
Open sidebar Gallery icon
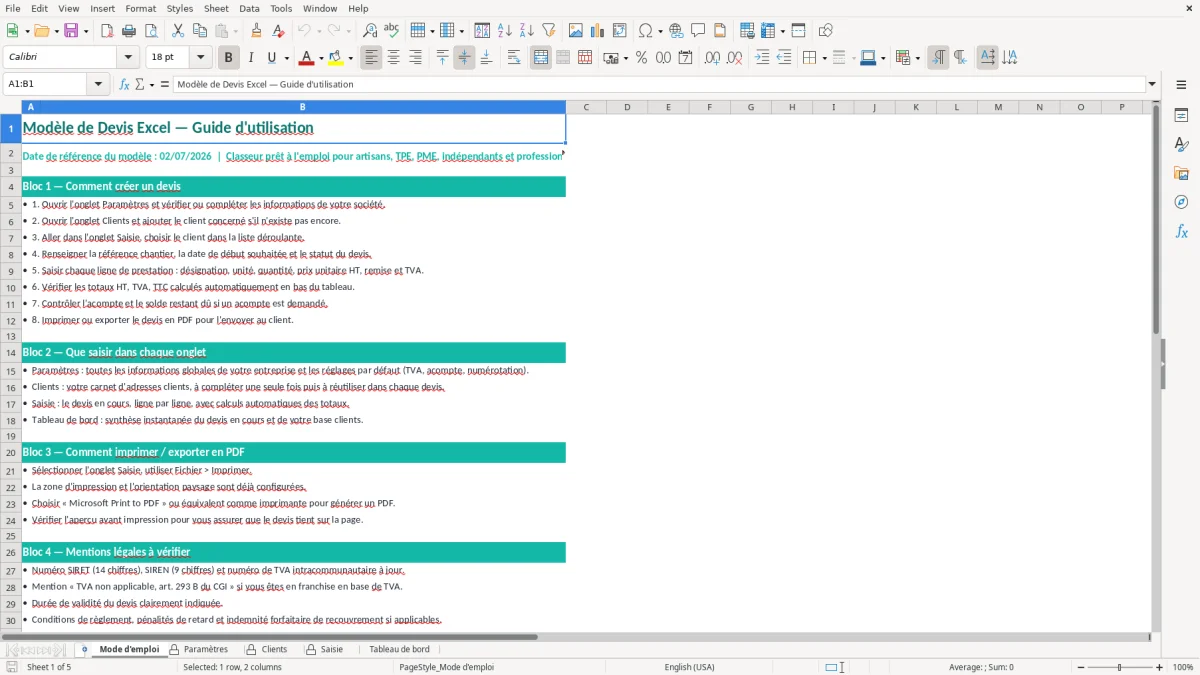click(x=1181, y=173)
